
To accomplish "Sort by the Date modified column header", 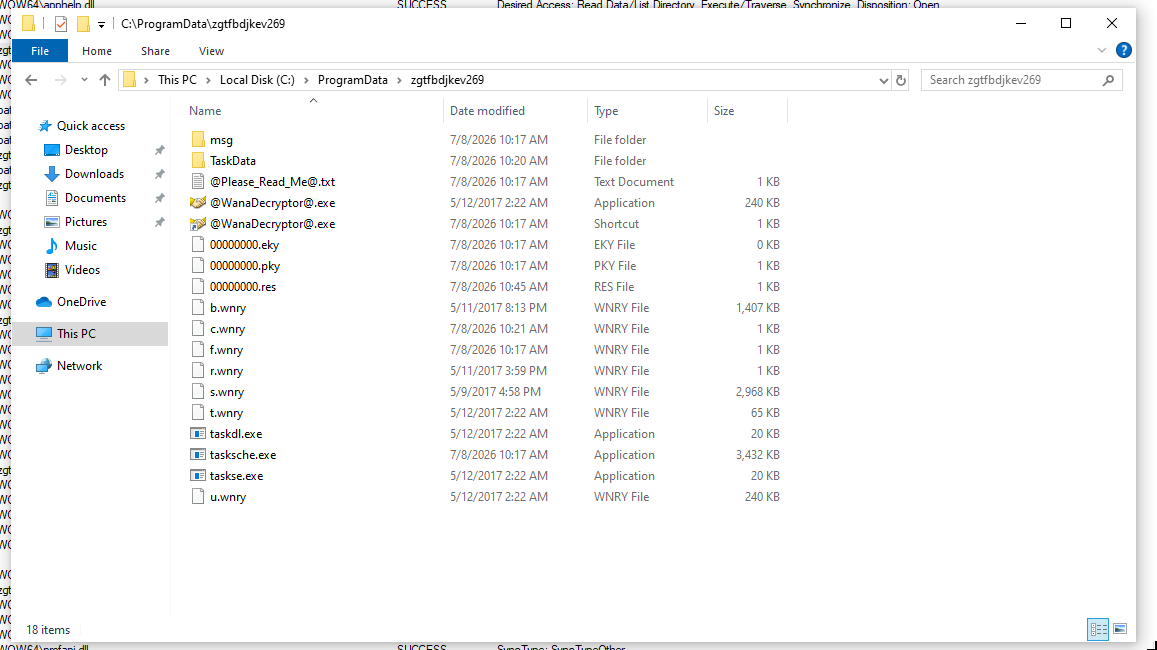I will [x=487, y=111].
